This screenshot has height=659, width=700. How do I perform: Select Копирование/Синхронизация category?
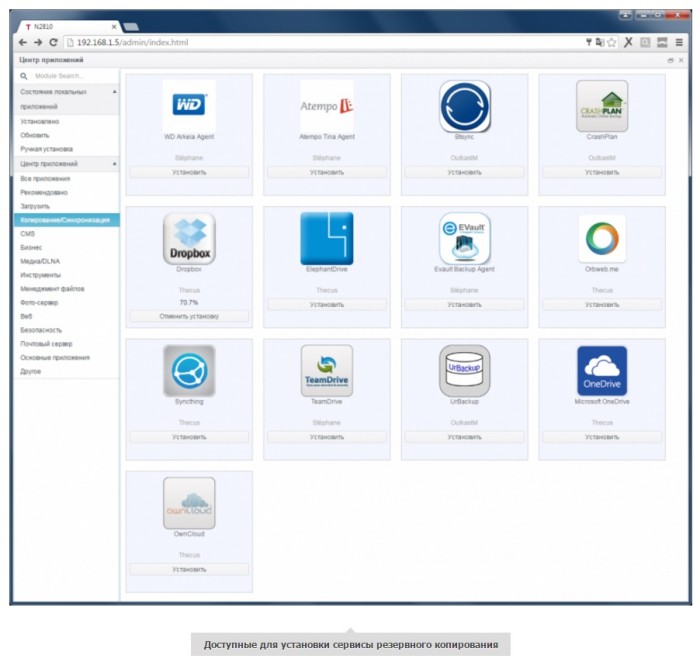(67, 220)
